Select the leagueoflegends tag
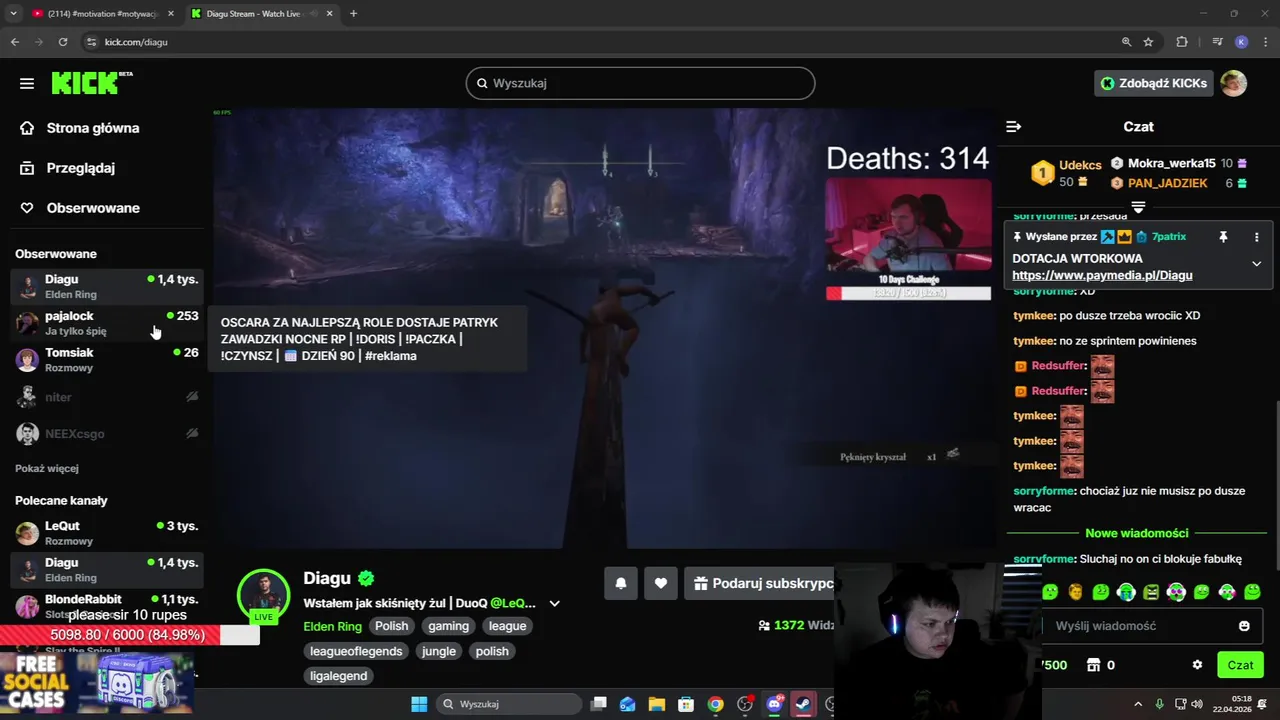 coord(356,651)
